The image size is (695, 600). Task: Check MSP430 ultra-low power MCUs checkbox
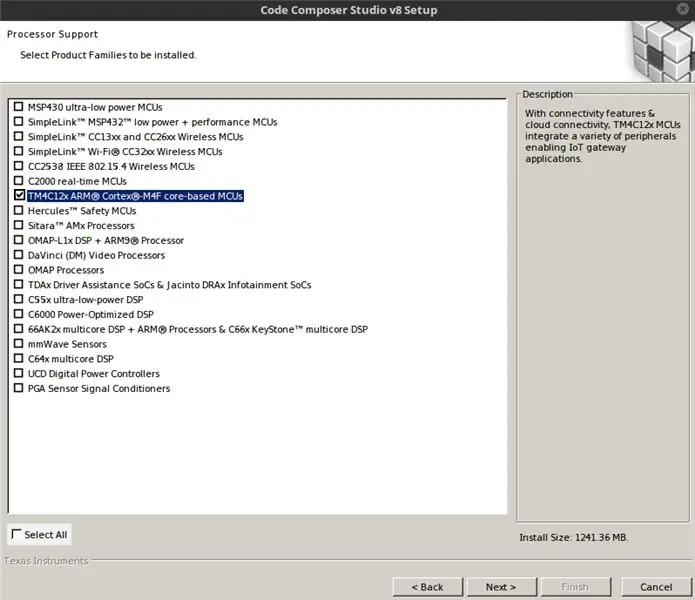coord(19,107)
